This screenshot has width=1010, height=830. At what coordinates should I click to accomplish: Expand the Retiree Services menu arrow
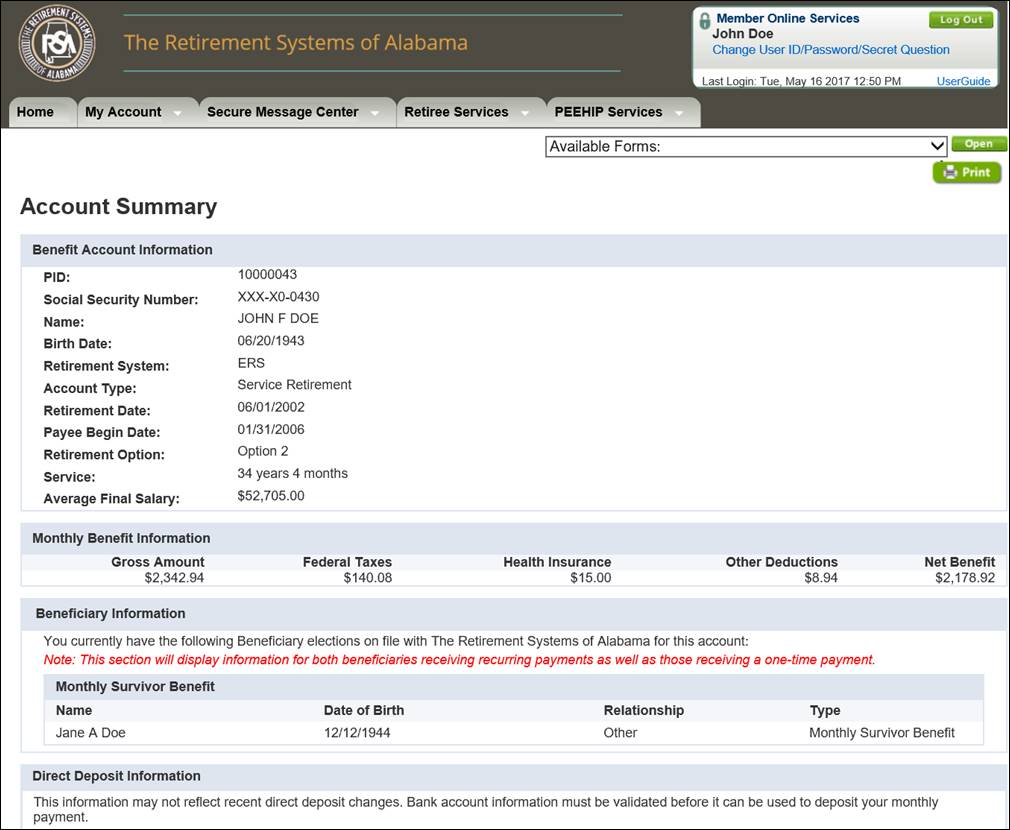pos(524,113)
